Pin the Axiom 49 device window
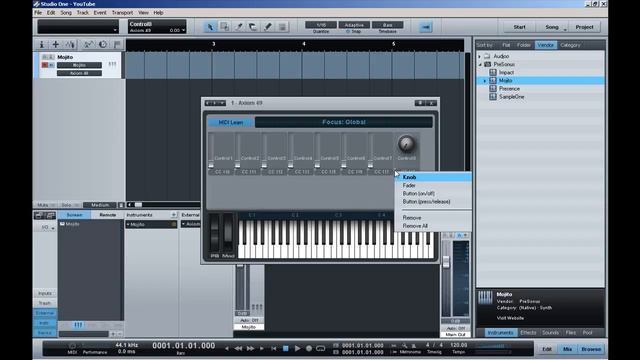640x360 pixels. [420, 103]
